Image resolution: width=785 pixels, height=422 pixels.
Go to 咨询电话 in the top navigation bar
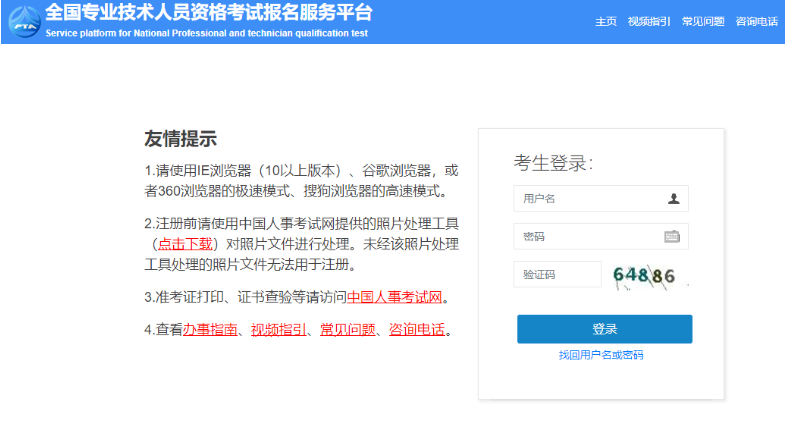point(756,22)
